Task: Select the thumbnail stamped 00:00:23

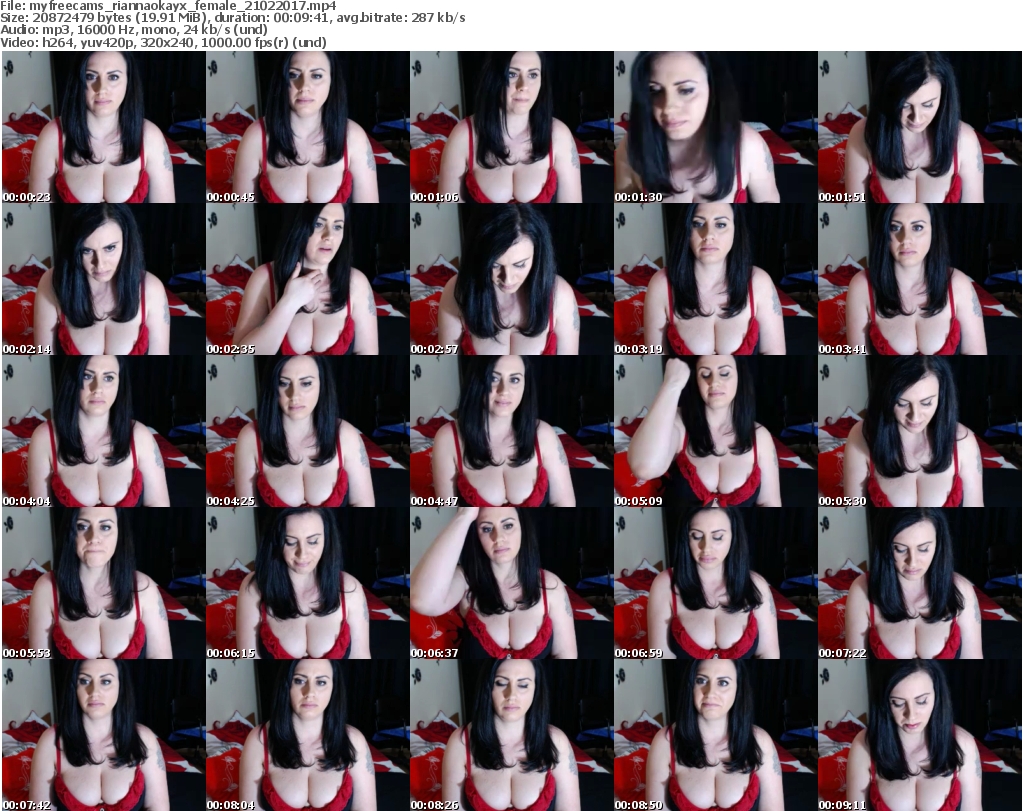Action: click(x=103, y=127)
